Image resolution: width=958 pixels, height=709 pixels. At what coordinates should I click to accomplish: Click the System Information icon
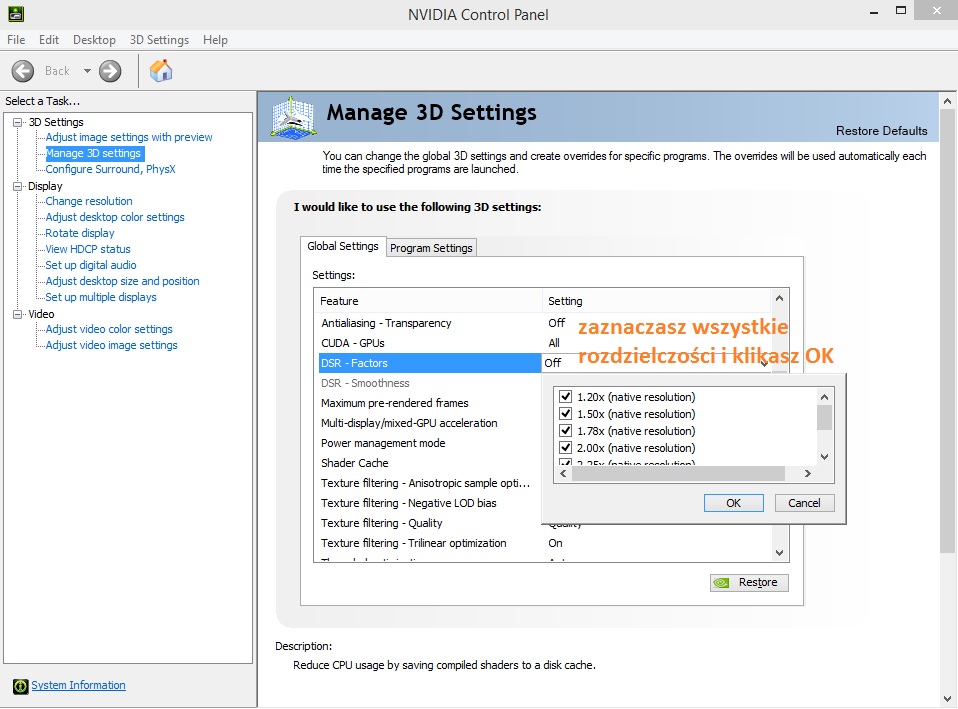coord(20,686)
